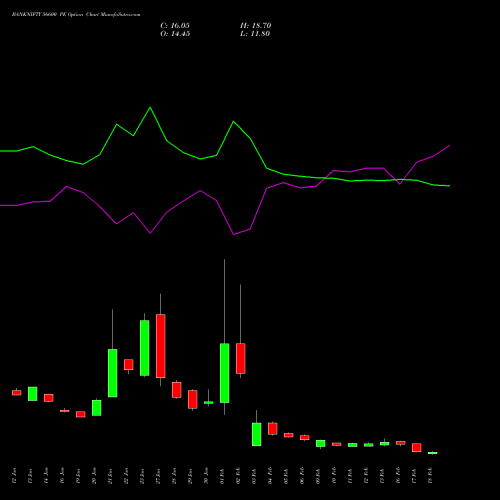This screenshot has height=500, width=500.
Task: Select the open value O: 14.45
Action: pos(175,34)
